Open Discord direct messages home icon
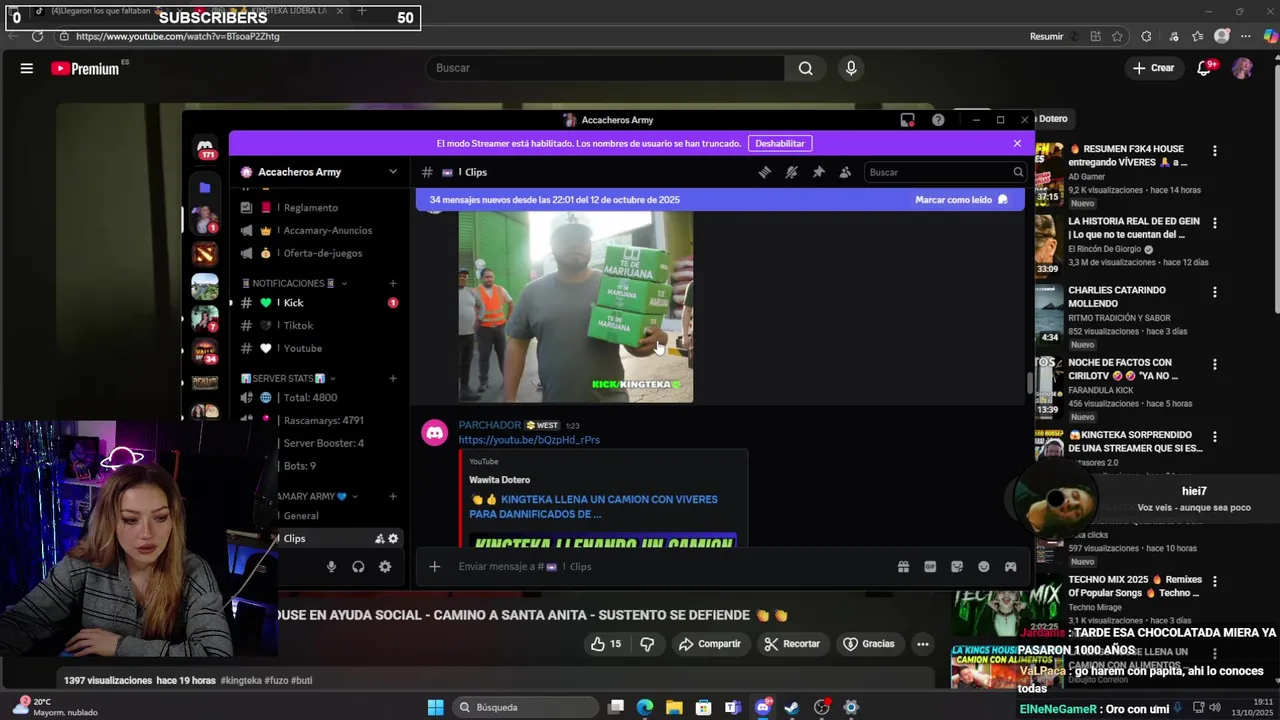1280x720 pixels. 205,147
